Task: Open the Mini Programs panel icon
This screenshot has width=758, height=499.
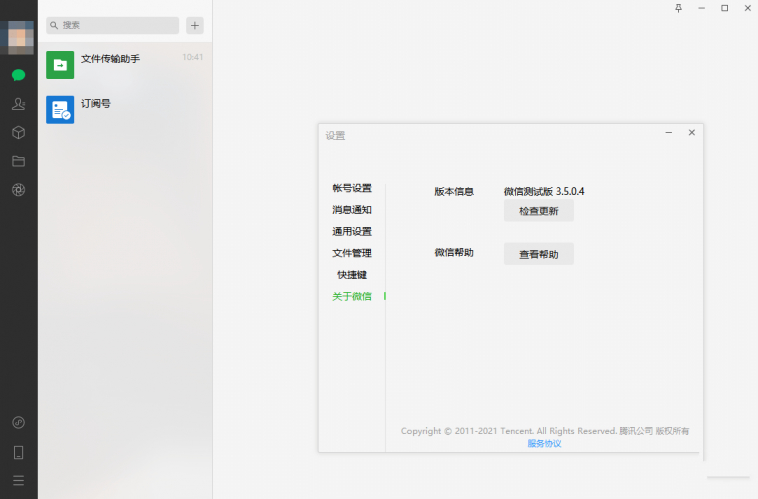Action: point(18,423)
